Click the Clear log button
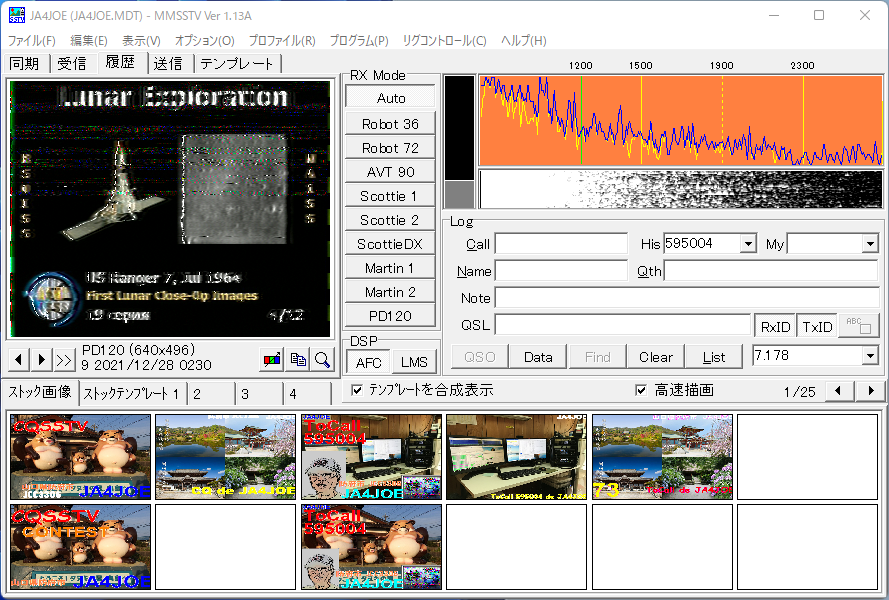The width and height of the screenshot is (889, 600). 655,357
